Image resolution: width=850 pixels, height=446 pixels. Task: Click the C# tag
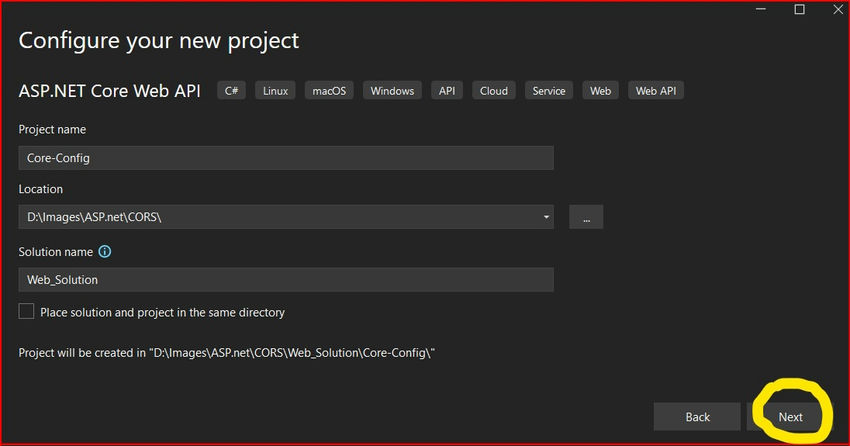tap(232, 91)
